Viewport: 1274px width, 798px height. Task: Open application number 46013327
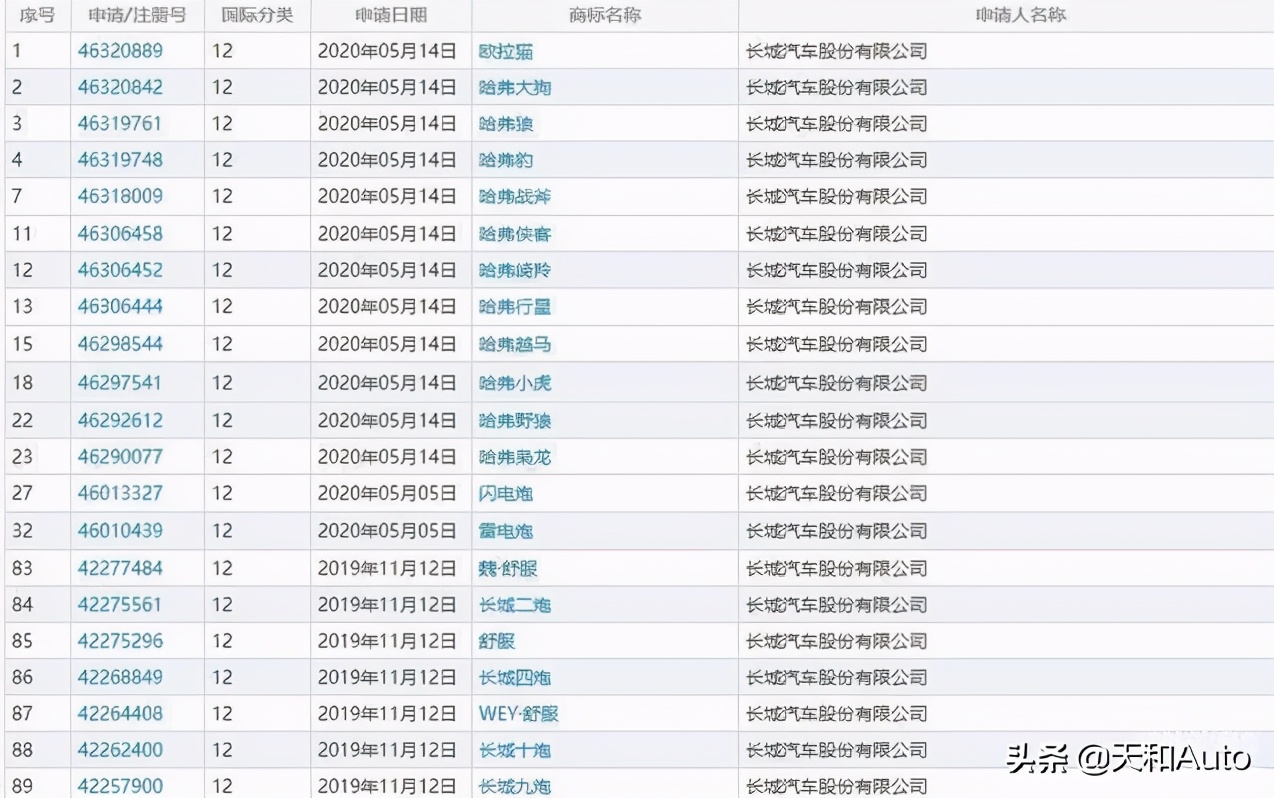(120, 493)
